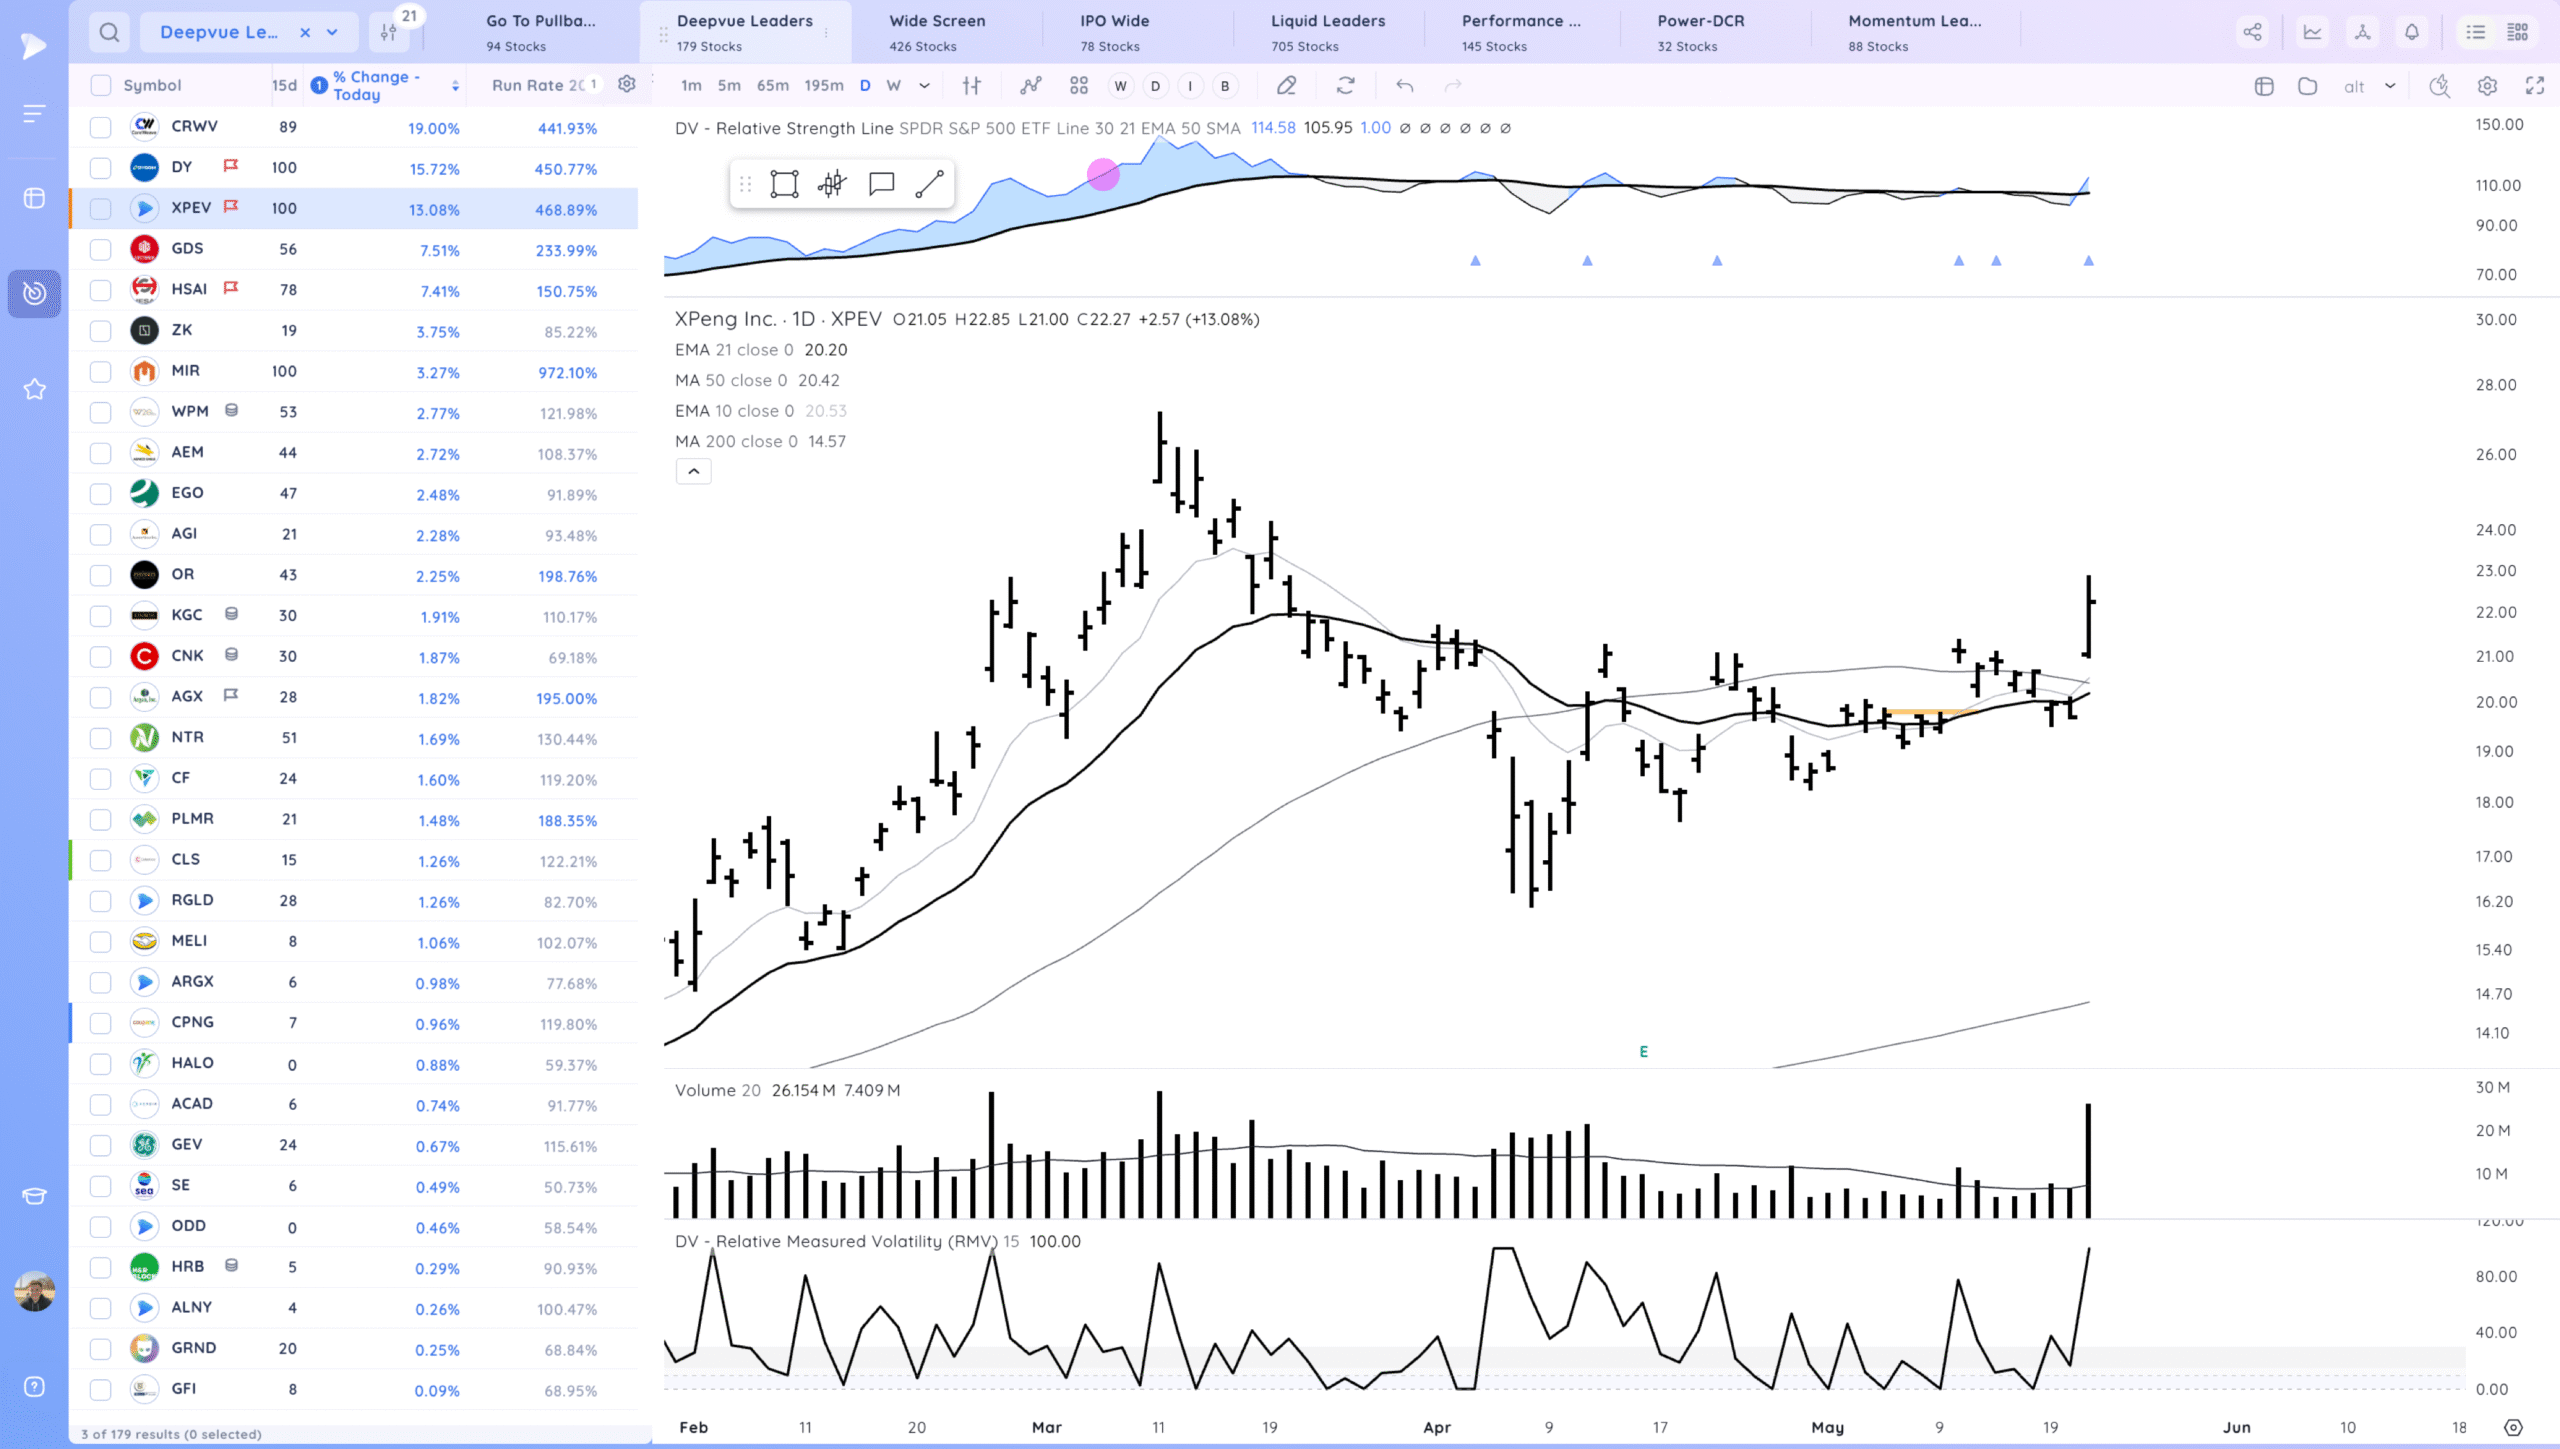
Task: Click the share icon in header
Action: coord(2252,32)
